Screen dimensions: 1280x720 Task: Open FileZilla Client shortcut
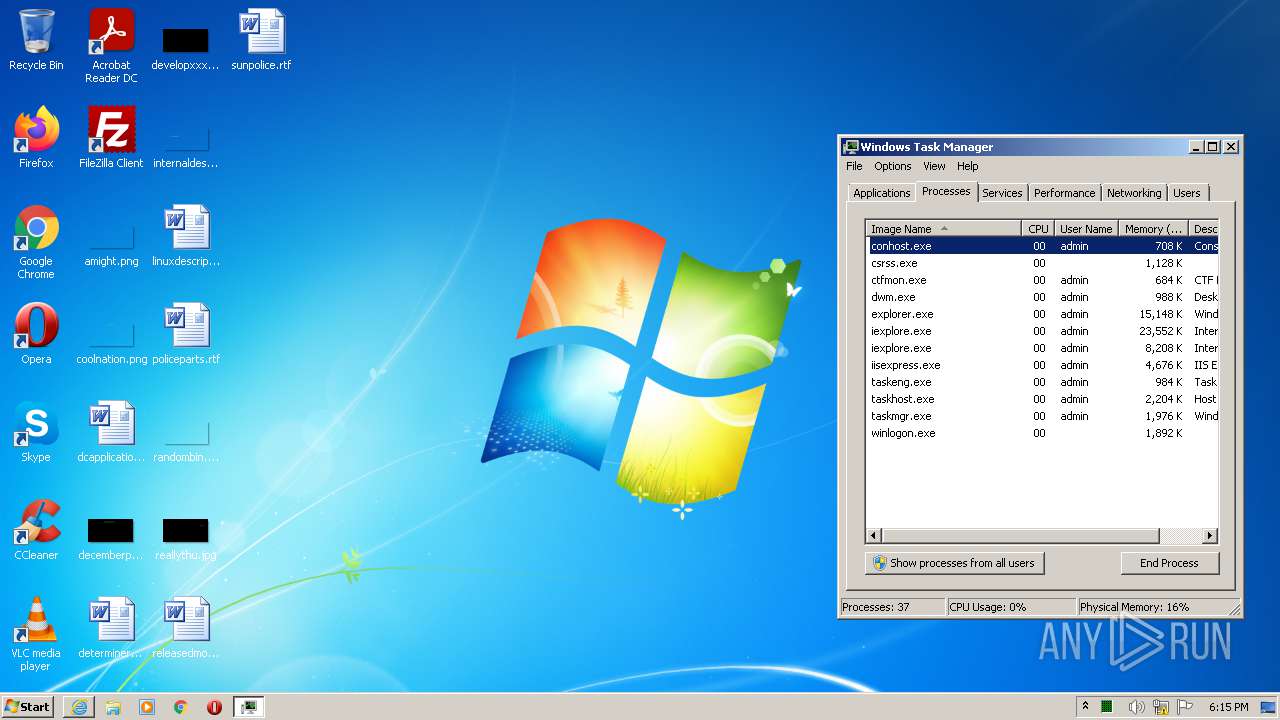[111, 137]
